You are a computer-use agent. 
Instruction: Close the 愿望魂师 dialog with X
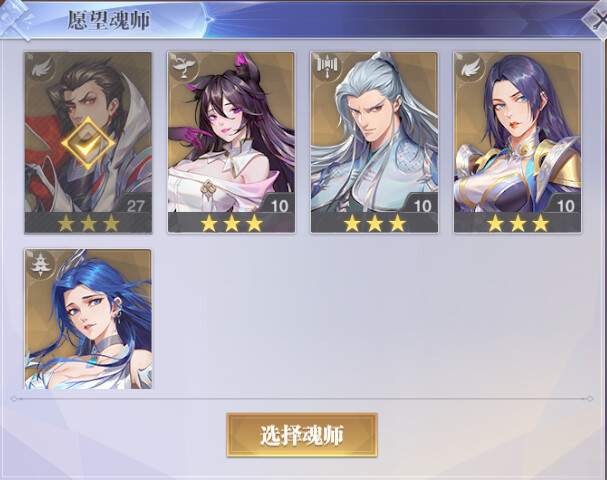(x=596, y=20)
